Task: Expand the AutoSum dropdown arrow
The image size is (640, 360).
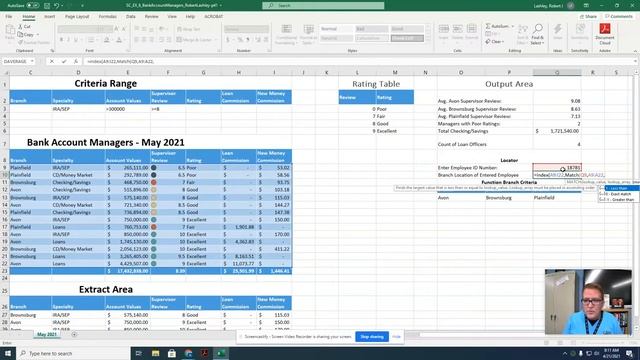Action: pos(513,27)
